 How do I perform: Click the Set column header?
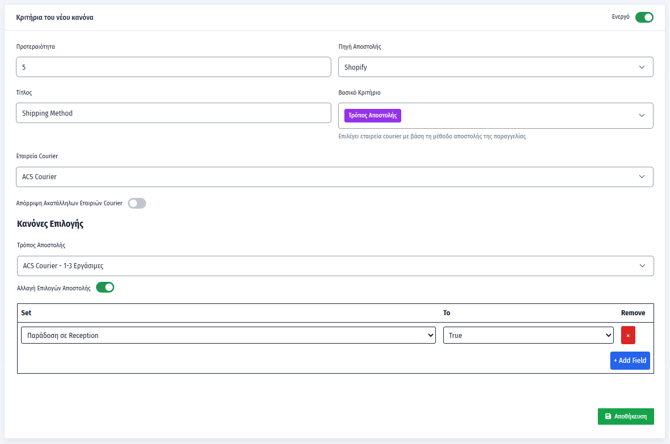[26, 313]
